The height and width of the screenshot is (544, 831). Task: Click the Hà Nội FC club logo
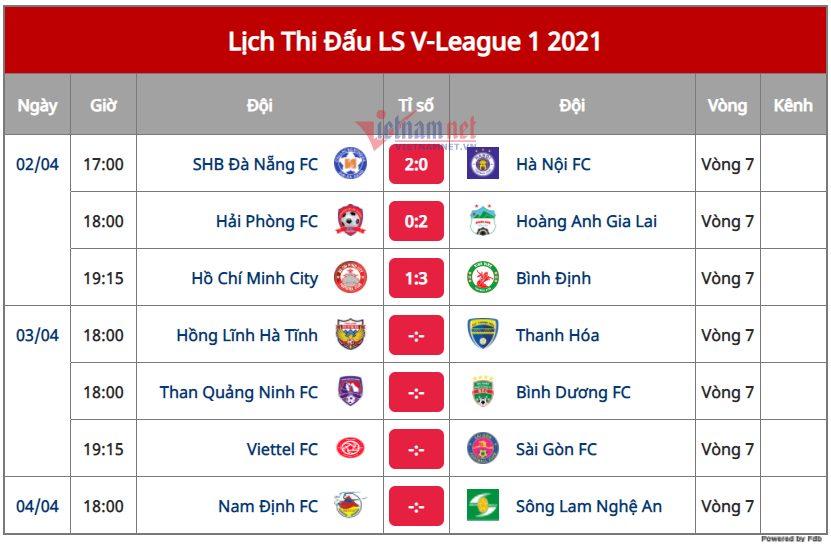[483, 164]
